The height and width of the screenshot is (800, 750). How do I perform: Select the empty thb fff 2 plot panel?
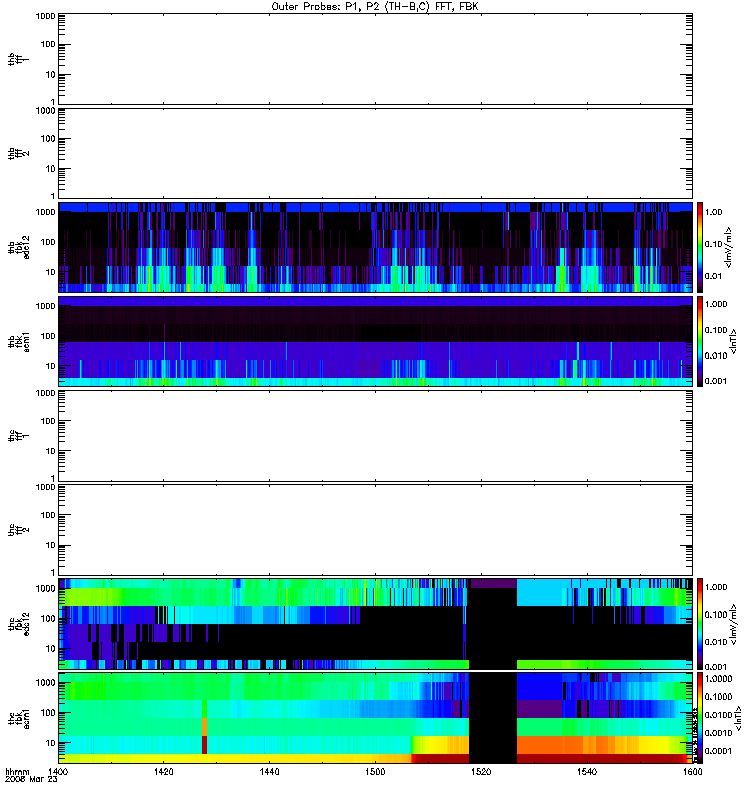(376, 154)
